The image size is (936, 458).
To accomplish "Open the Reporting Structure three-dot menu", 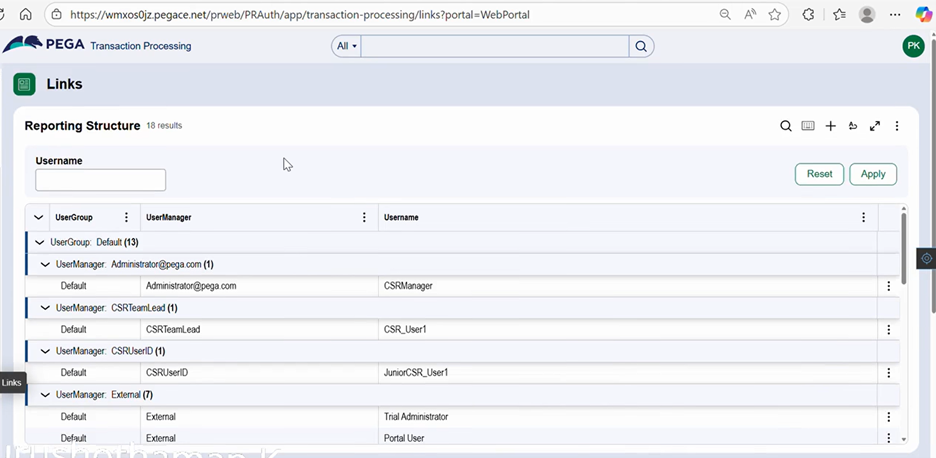I will click(x=897, y=126).
